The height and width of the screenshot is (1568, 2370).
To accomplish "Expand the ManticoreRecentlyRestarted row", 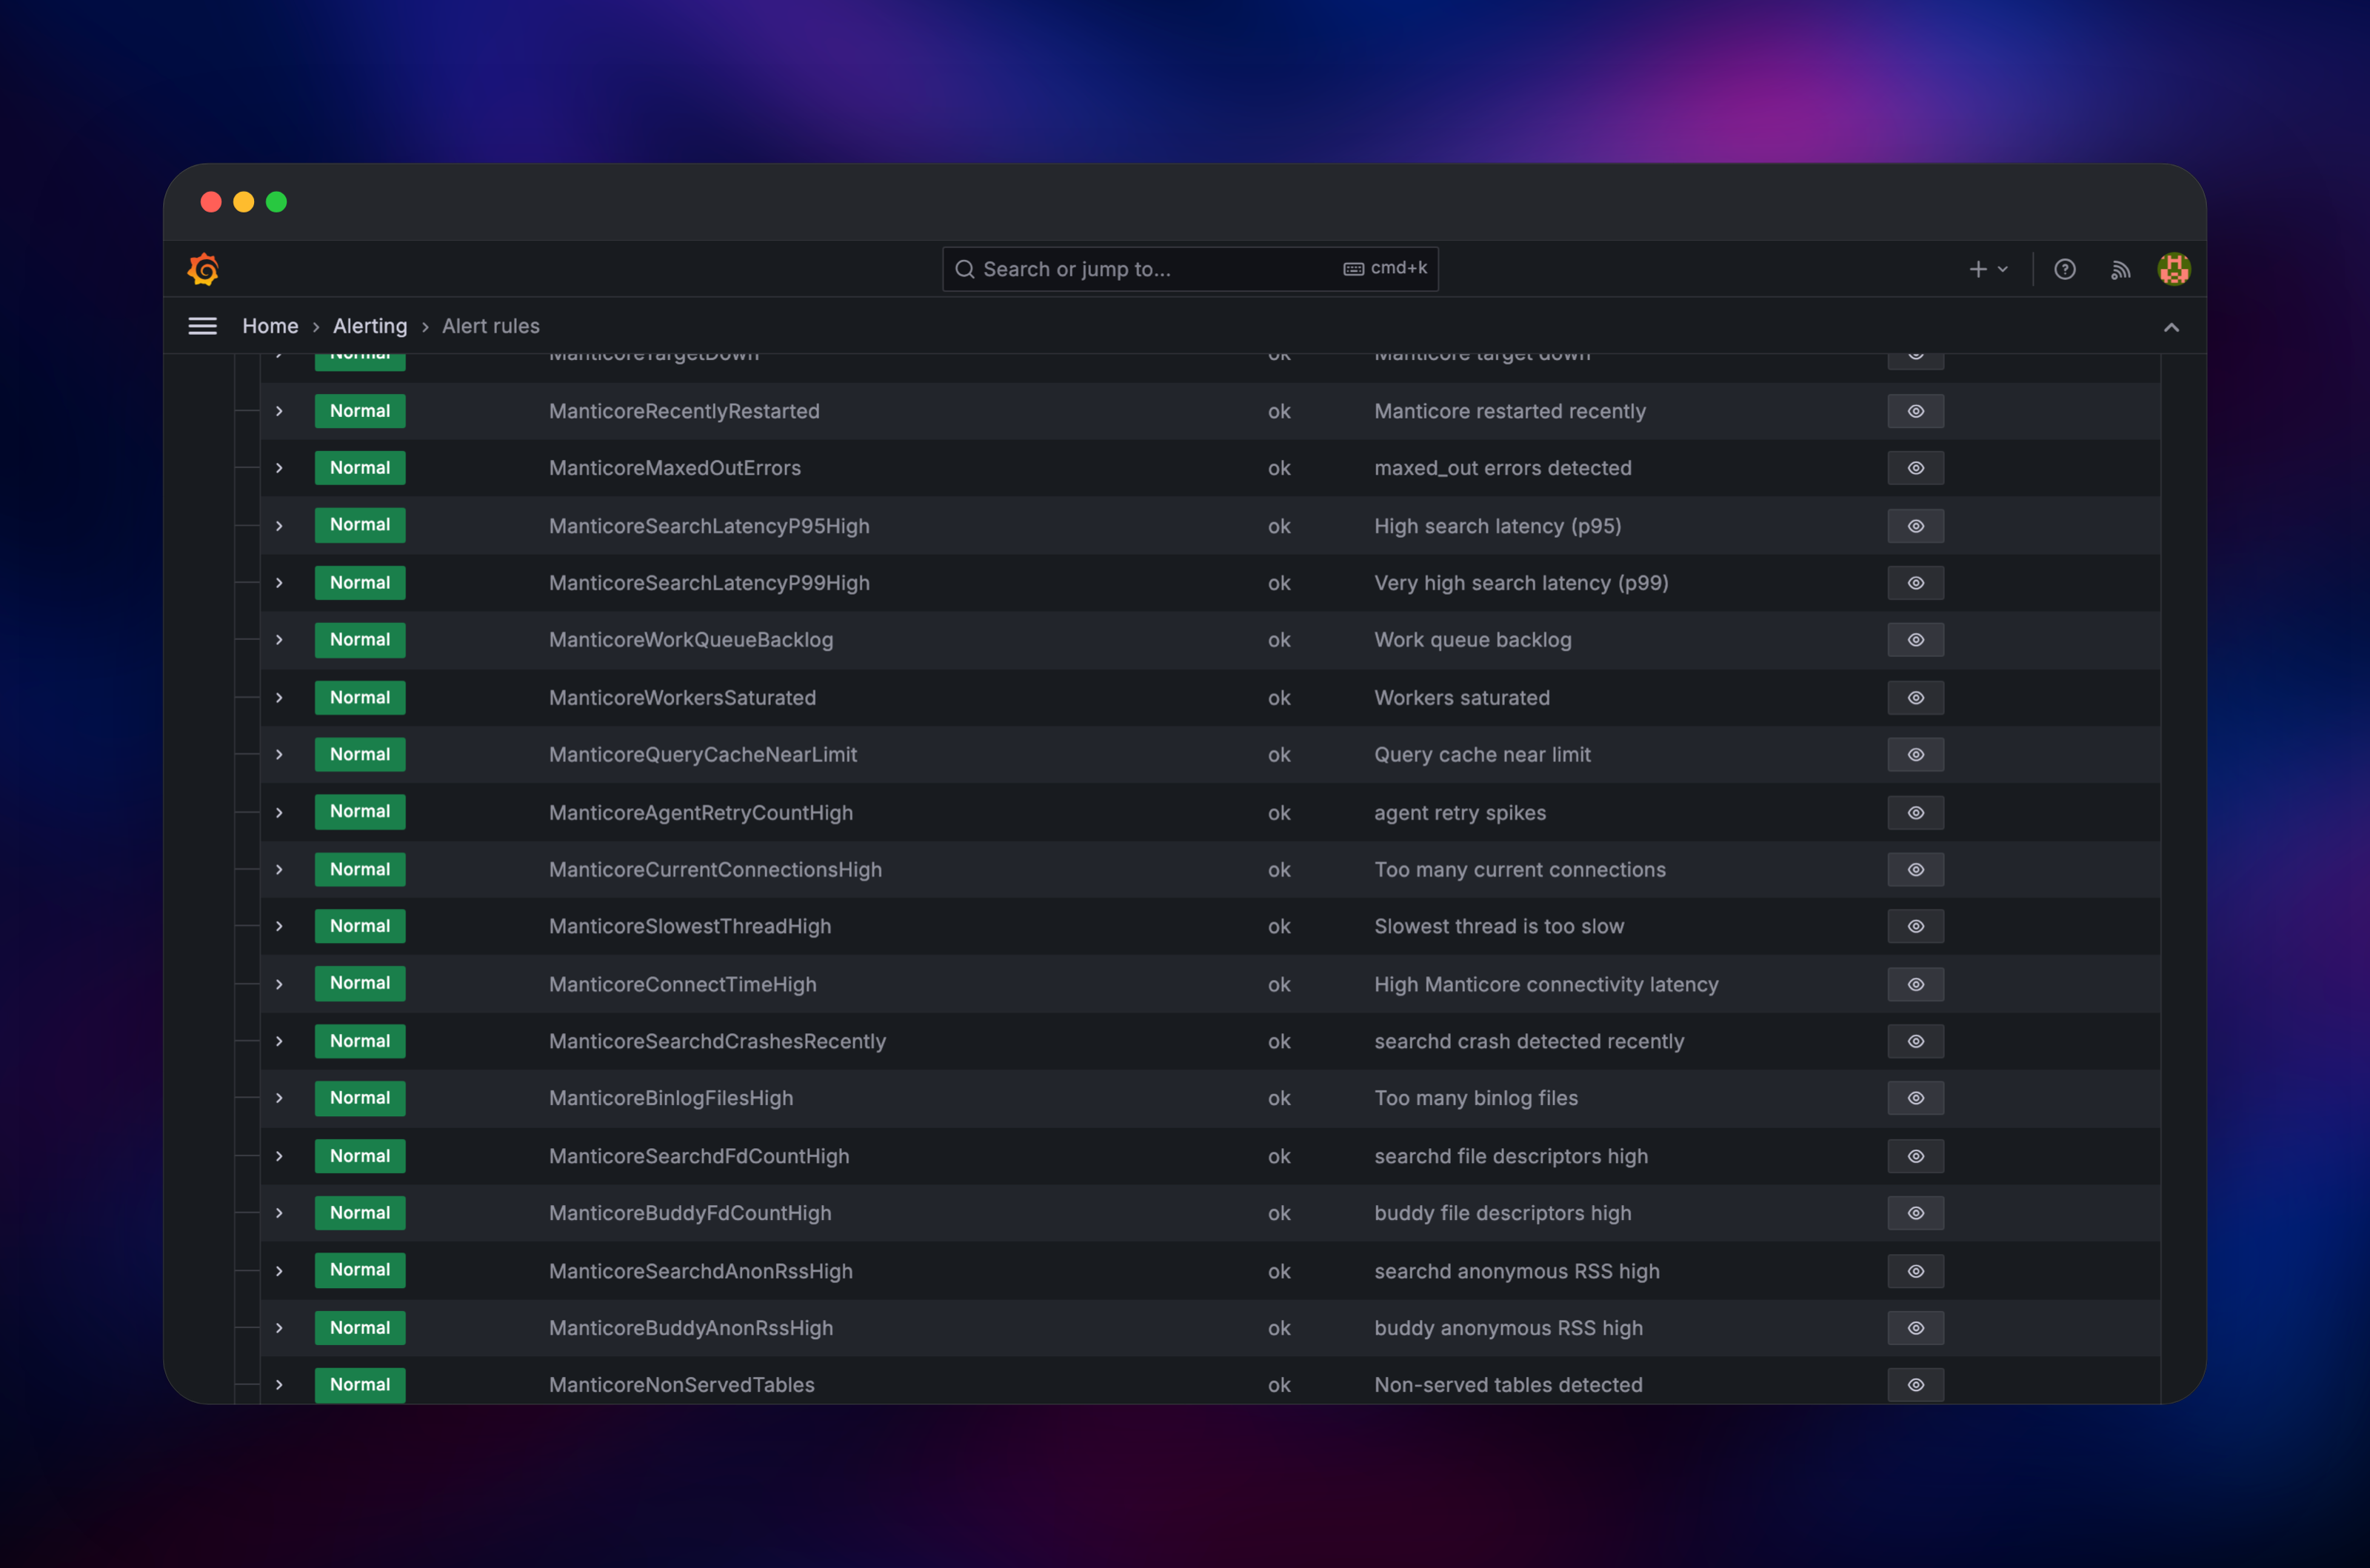I will [279, 411].
